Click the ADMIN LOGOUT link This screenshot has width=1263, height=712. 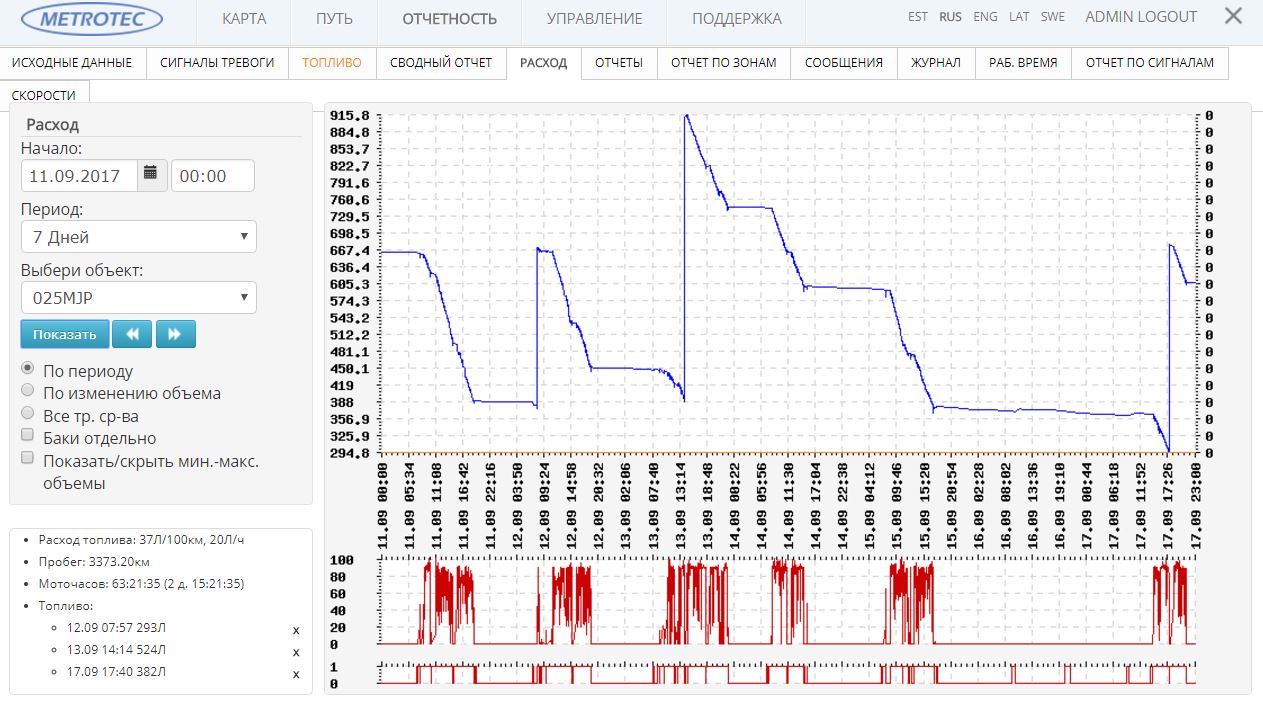1140,17
